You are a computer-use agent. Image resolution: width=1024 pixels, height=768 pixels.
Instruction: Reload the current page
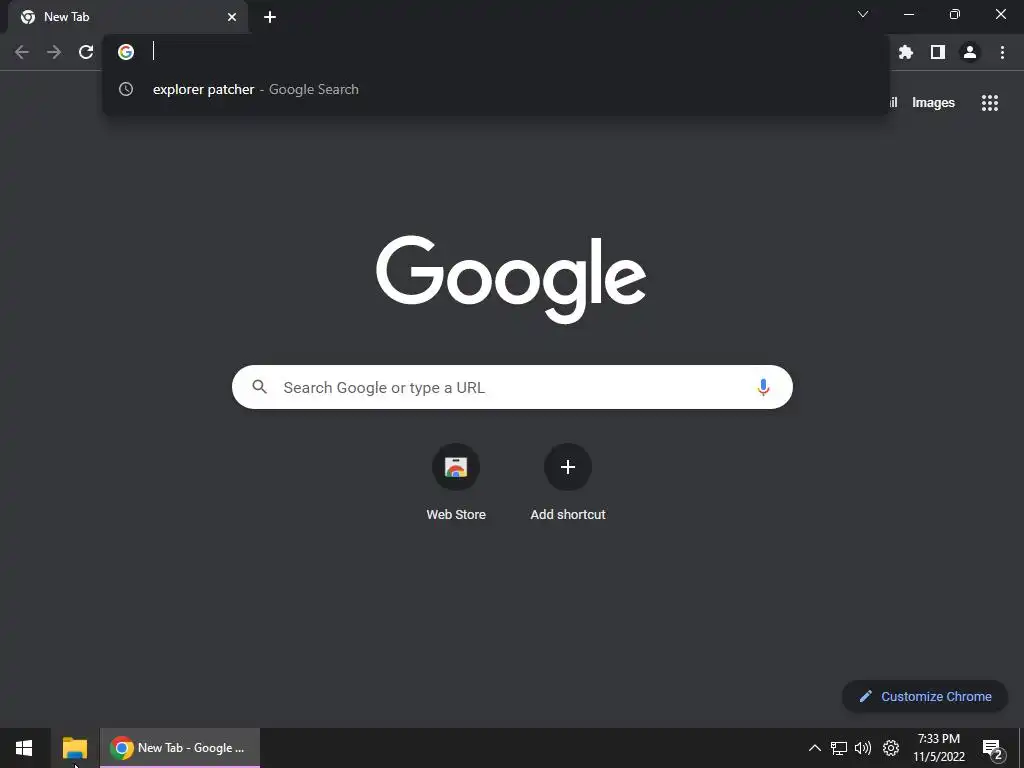pos(86,52)
